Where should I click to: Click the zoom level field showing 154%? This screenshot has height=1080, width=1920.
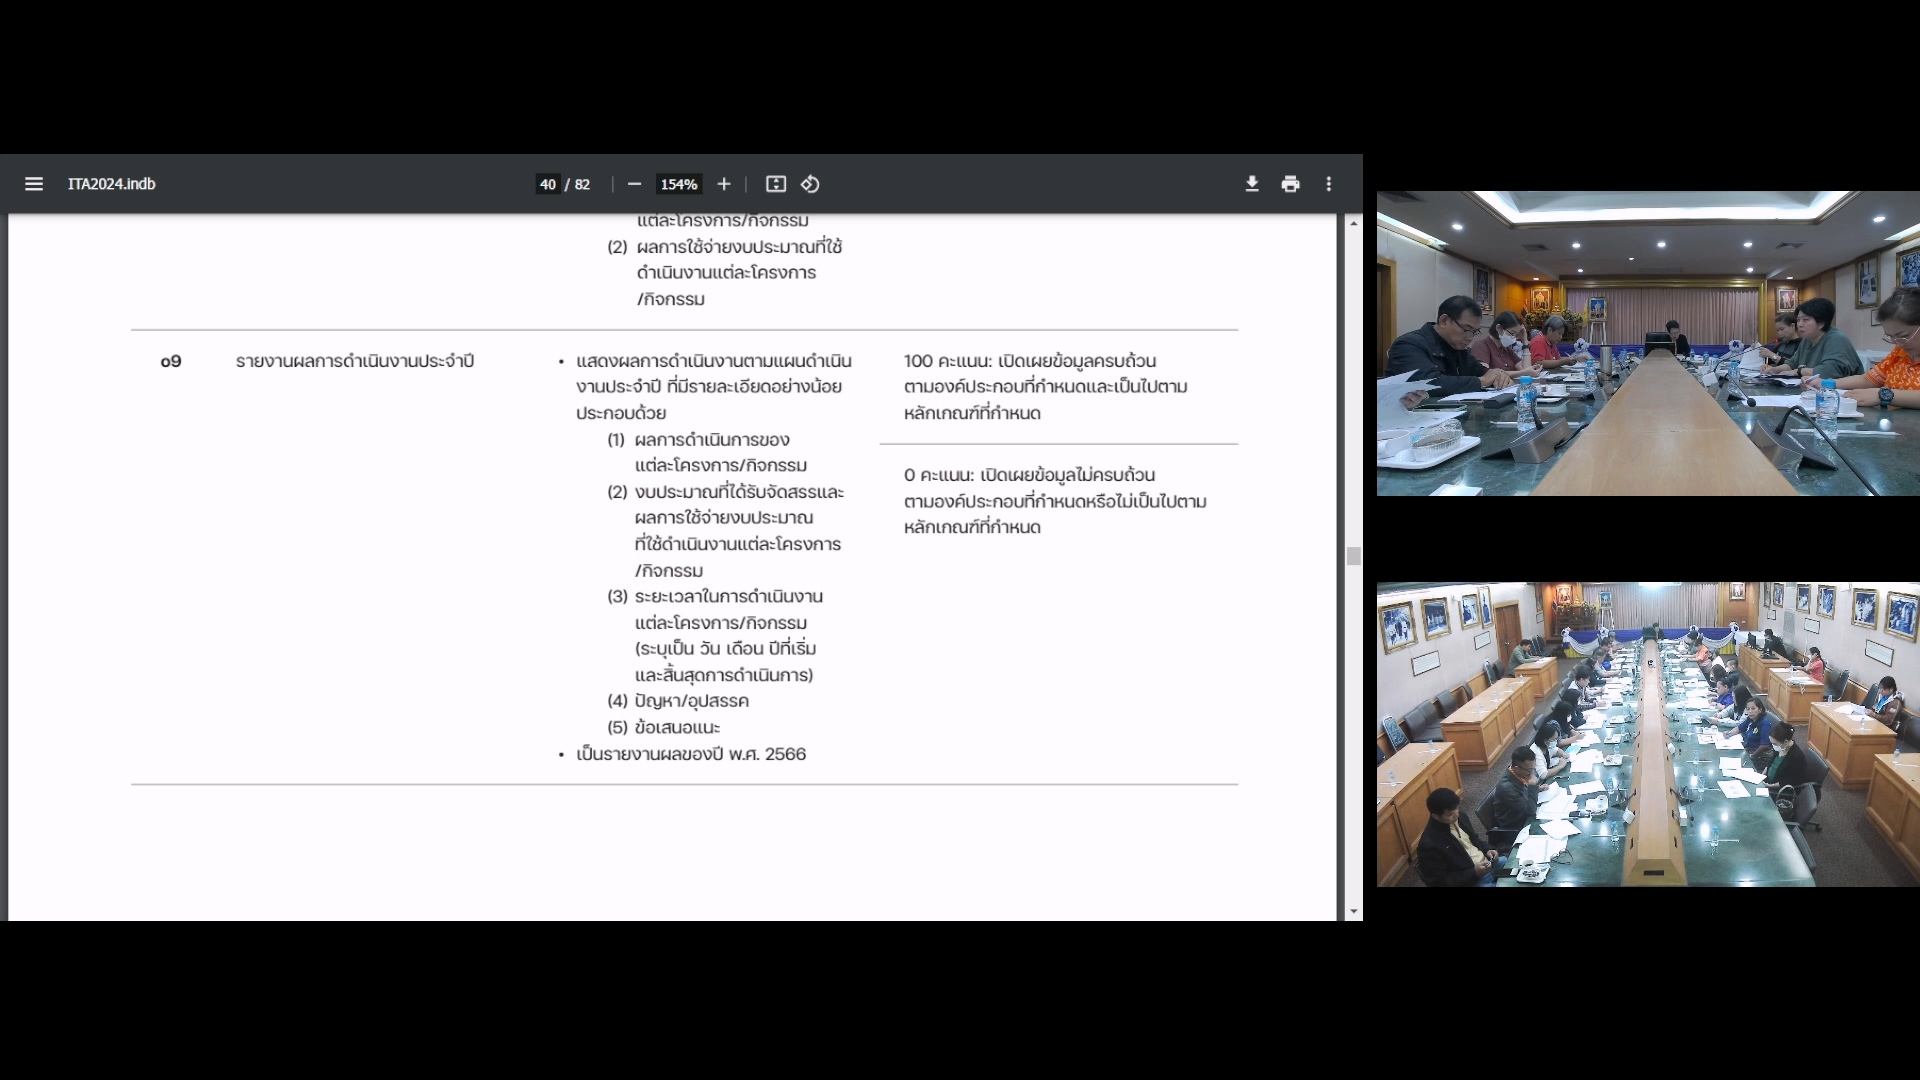click(x=679, y=184)
